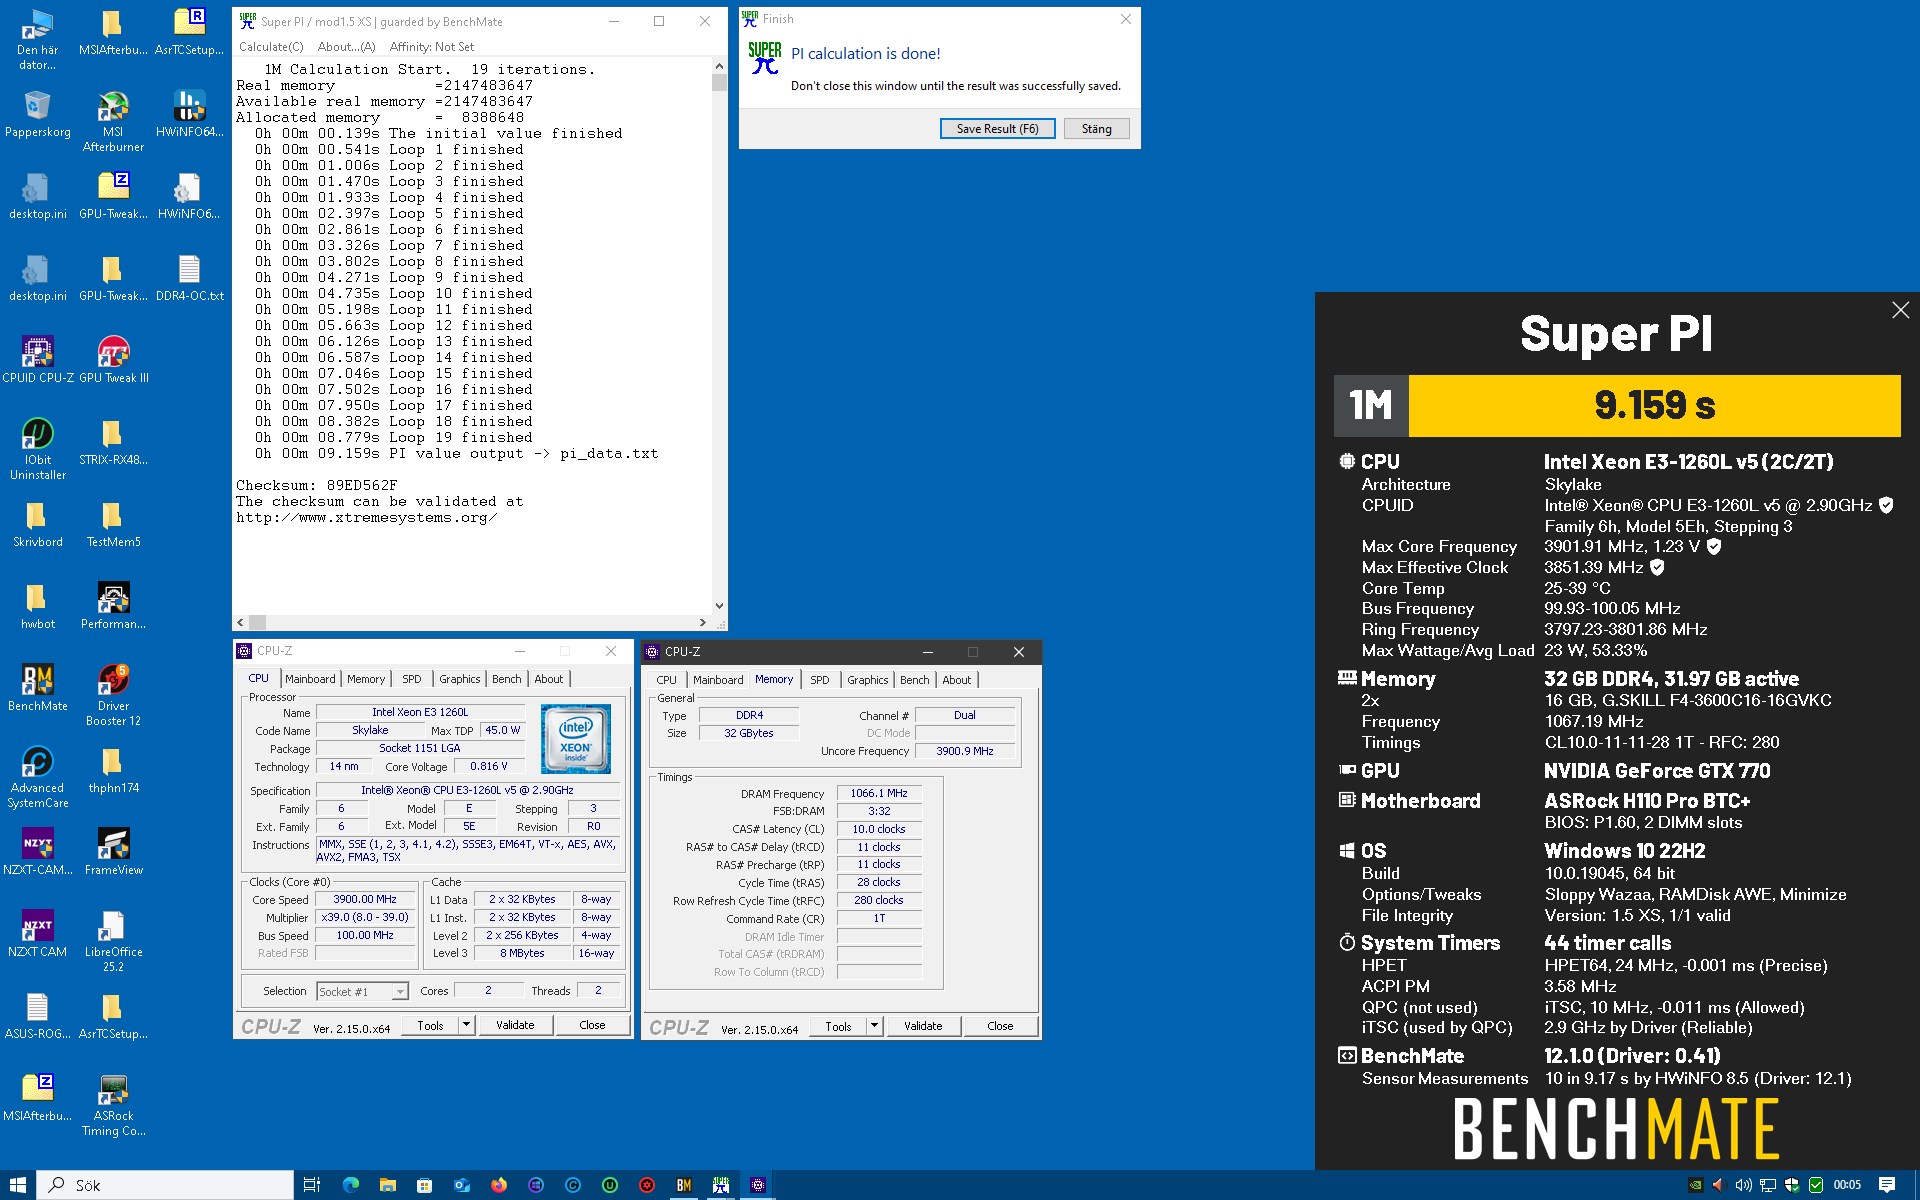Click CPU-Z taskbar icon
Screen dimensions: 1920x1200
[758, 1185]
